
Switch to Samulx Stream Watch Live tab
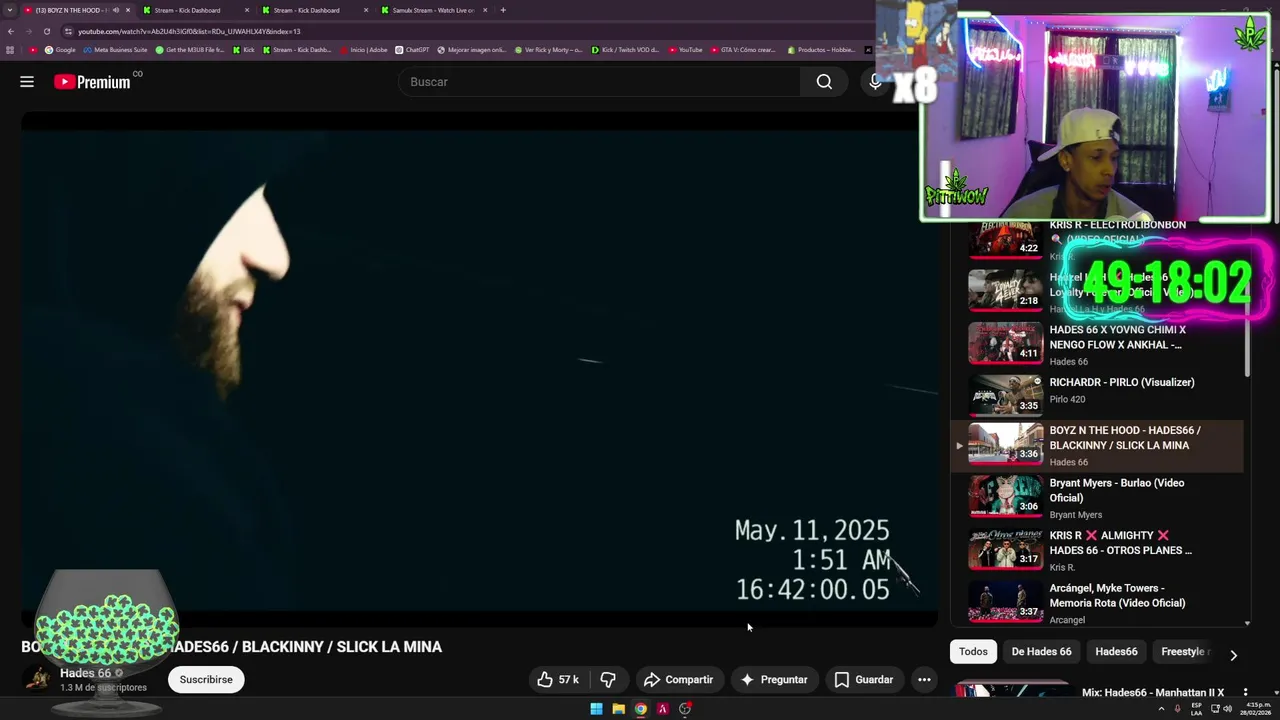click(433, 10)
